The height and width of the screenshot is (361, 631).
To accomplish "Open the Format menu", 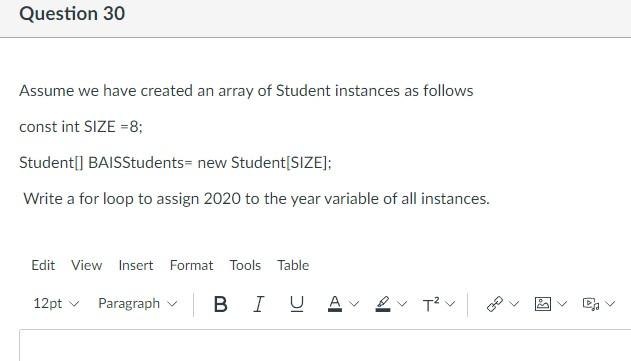I will (x=192, y=266).
